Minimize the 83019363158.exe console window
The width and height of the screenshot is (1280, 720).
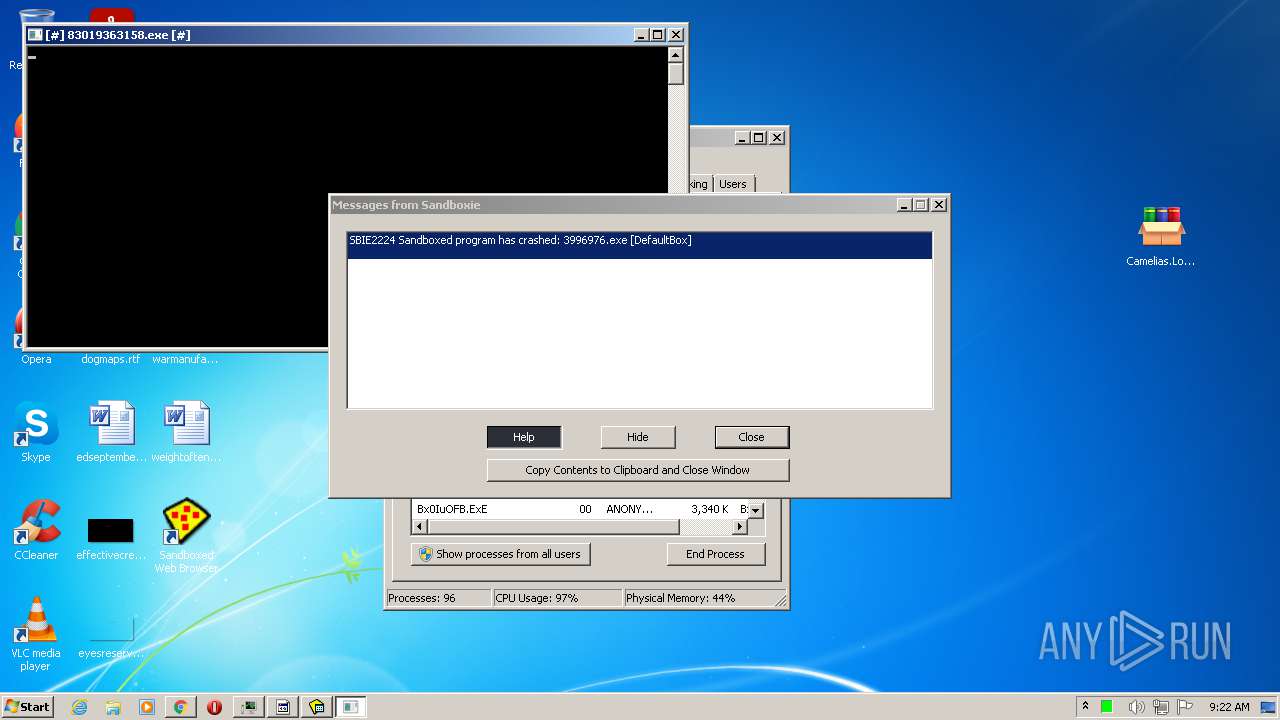pos(641,35)
